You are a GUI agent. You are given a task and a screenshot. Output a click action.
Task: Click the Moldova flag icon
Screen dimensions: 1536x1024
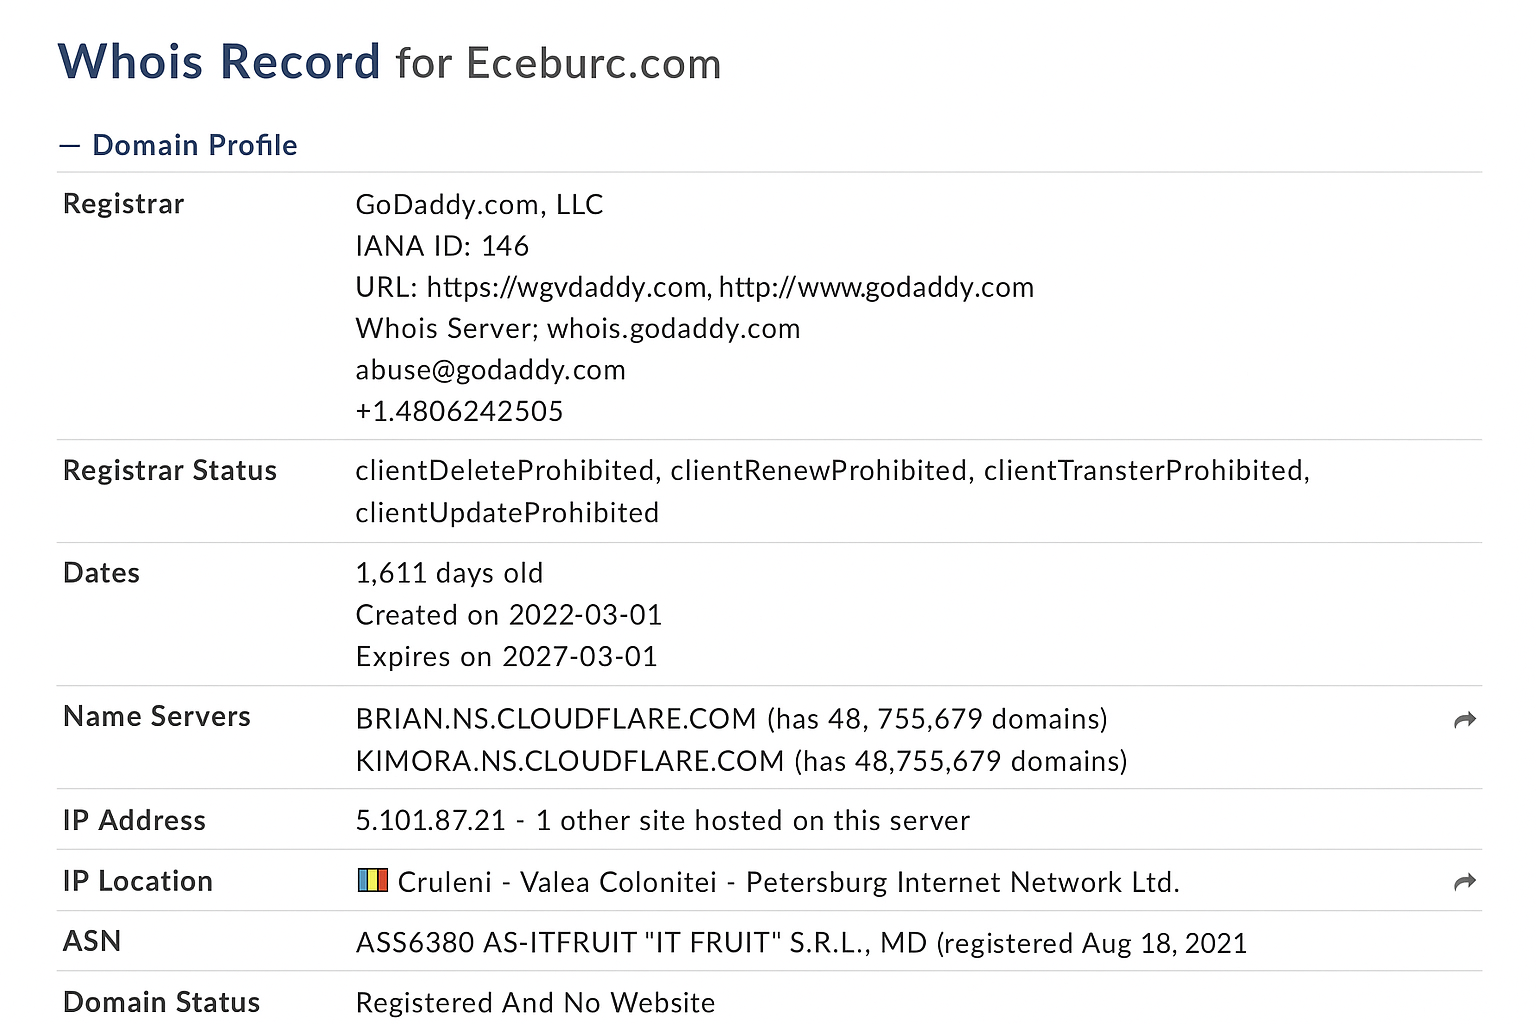372,880
